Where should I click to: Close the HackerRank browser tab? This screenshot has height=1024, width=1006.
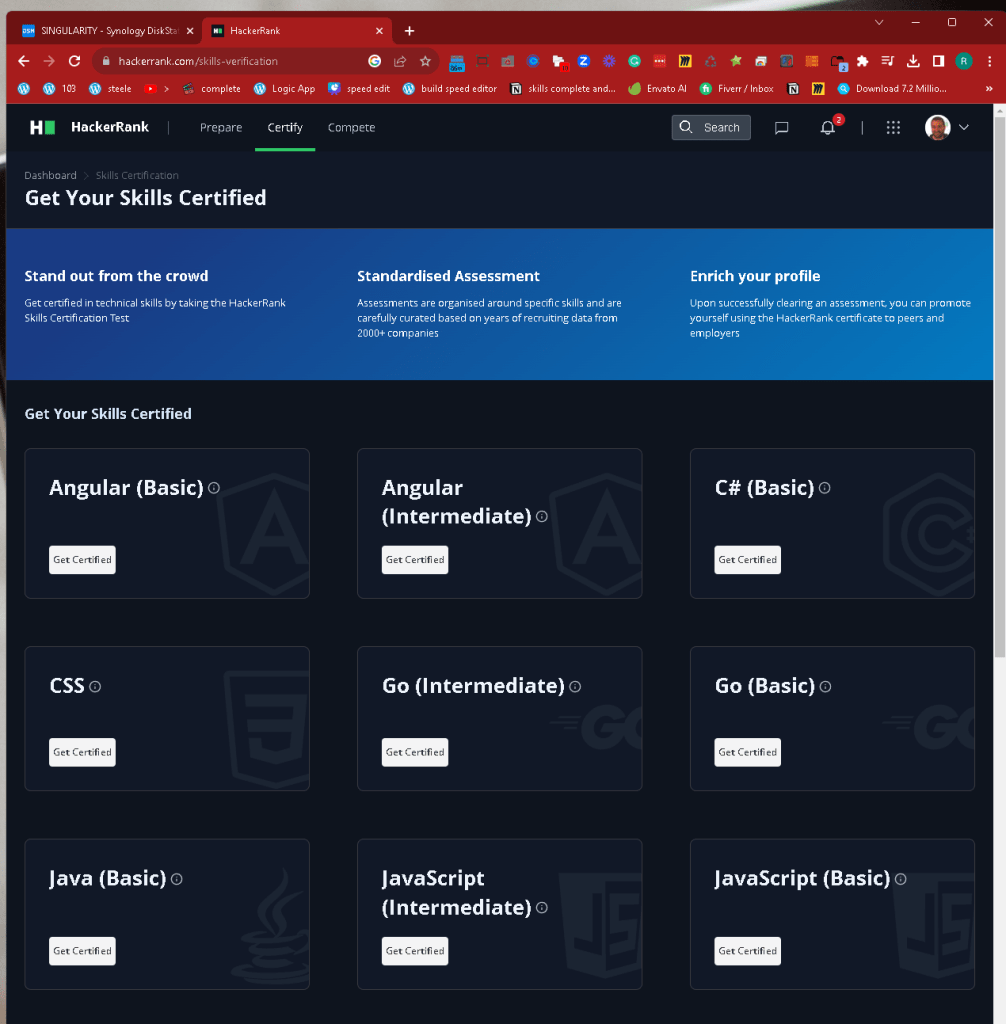point(380,31)
